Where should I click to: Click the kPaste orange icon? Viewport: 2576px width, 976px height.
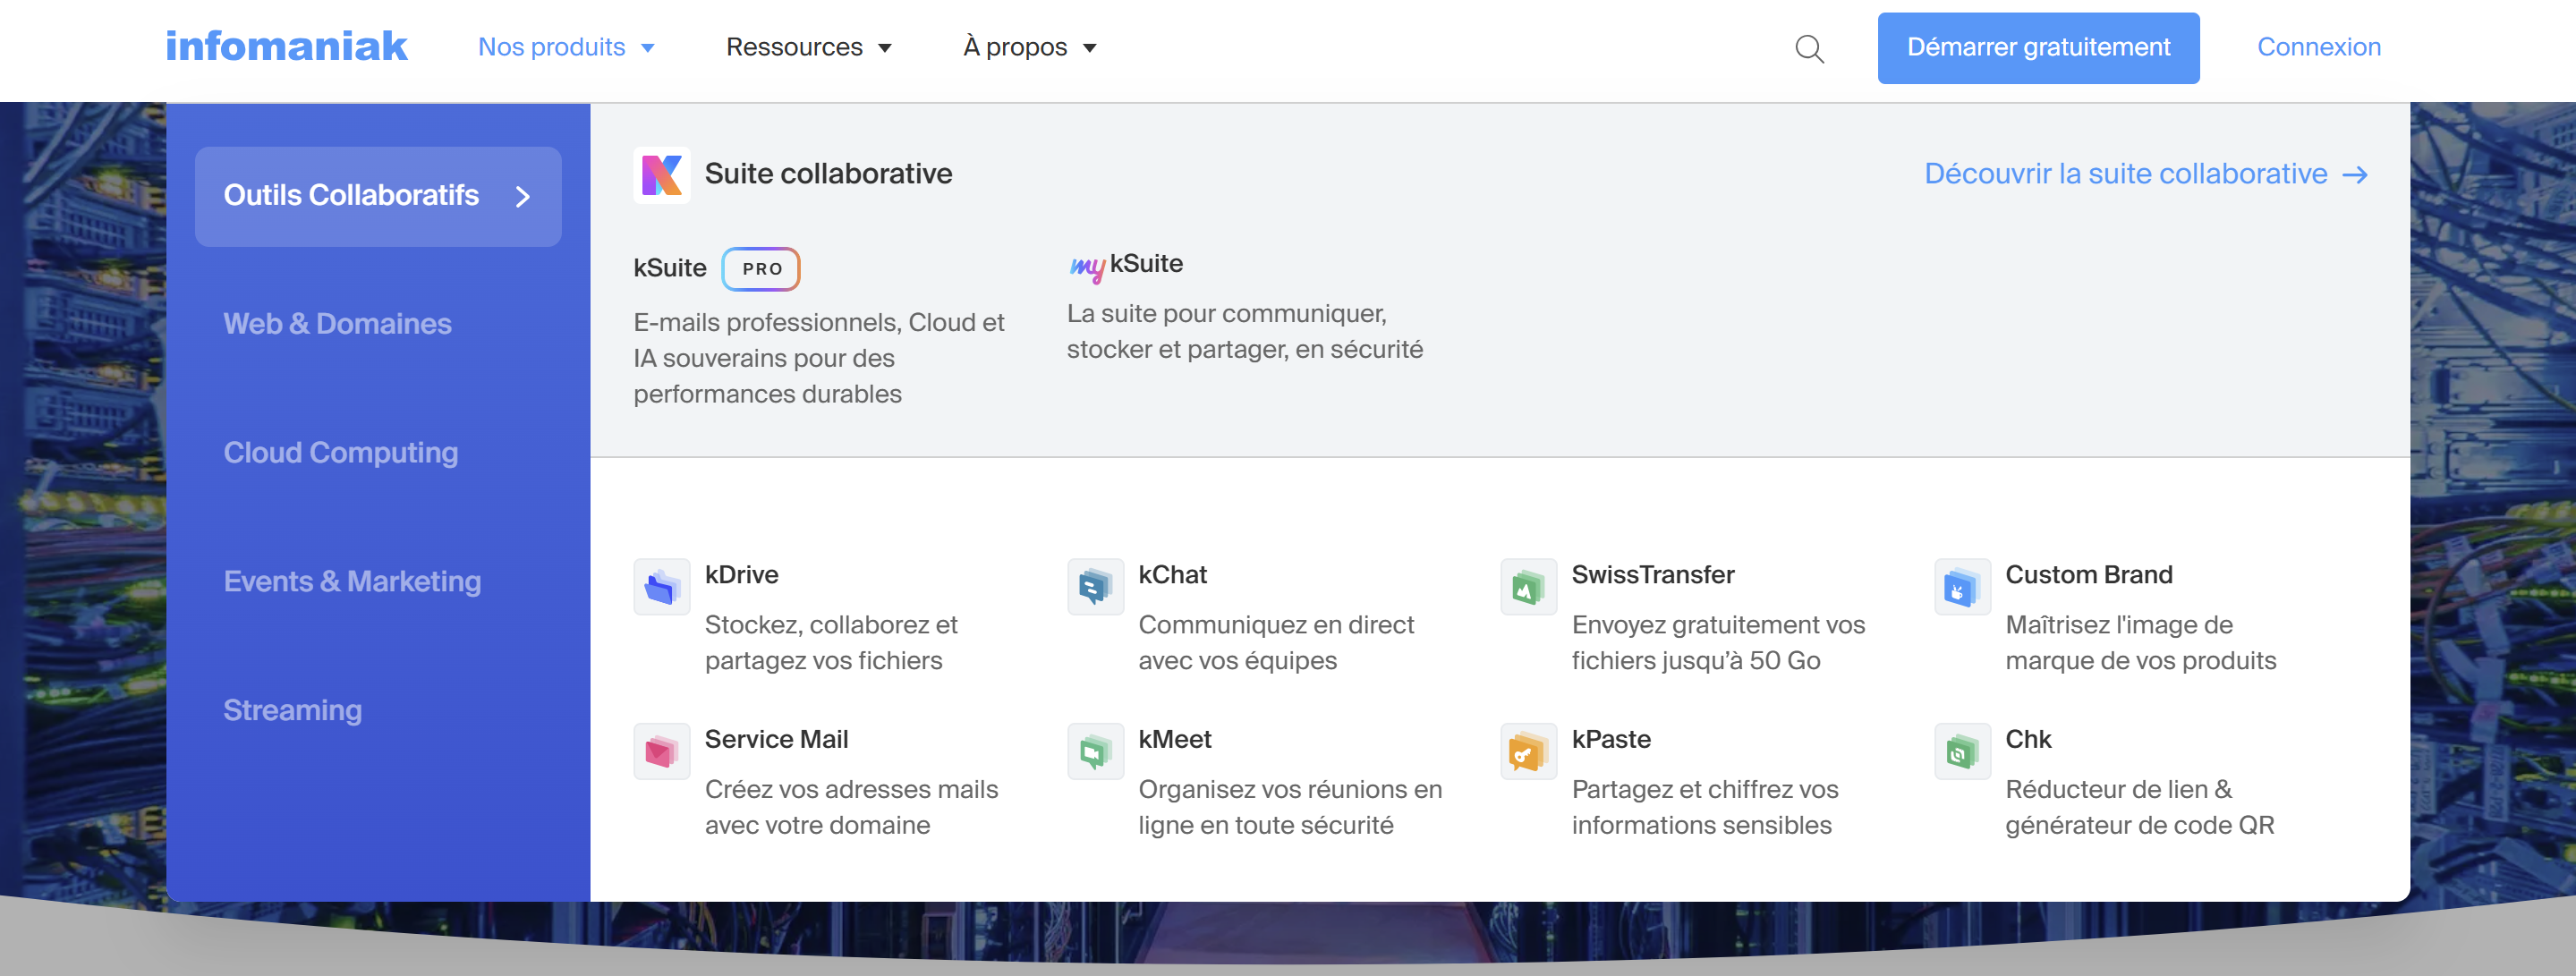(1528, 751)
